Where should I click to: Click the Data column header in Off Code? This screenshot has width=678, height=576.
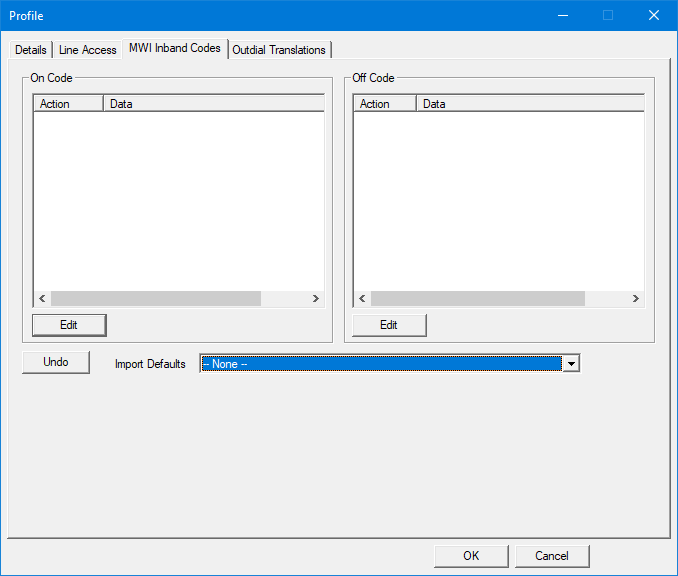click(530, 104)
